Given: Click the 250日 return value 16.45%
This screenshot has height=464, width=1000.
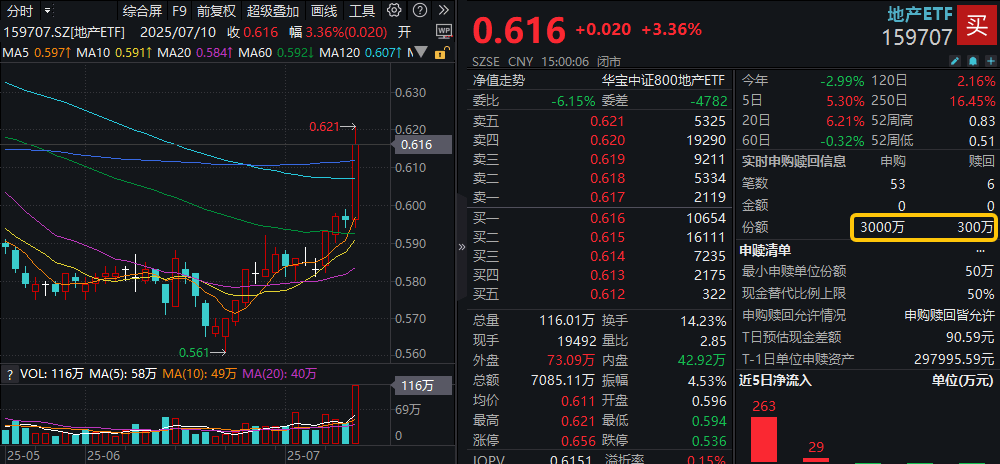Looking at the screenshot, I should (973, 101).
